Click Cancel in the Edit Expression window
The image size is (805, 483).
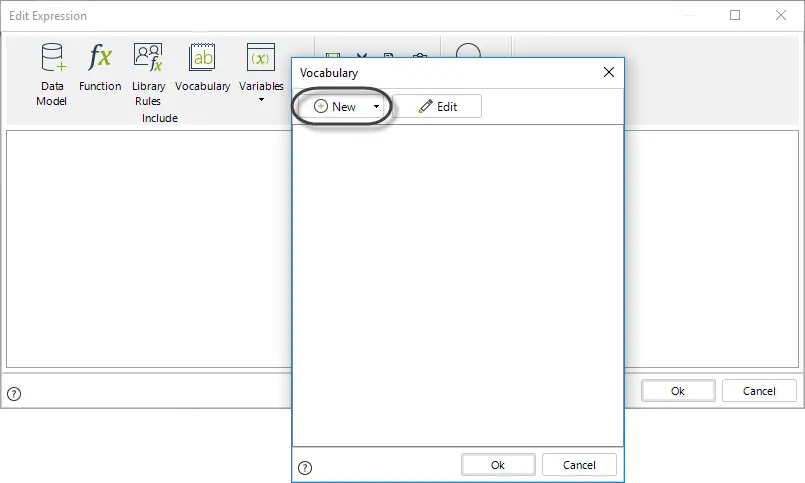759,391
